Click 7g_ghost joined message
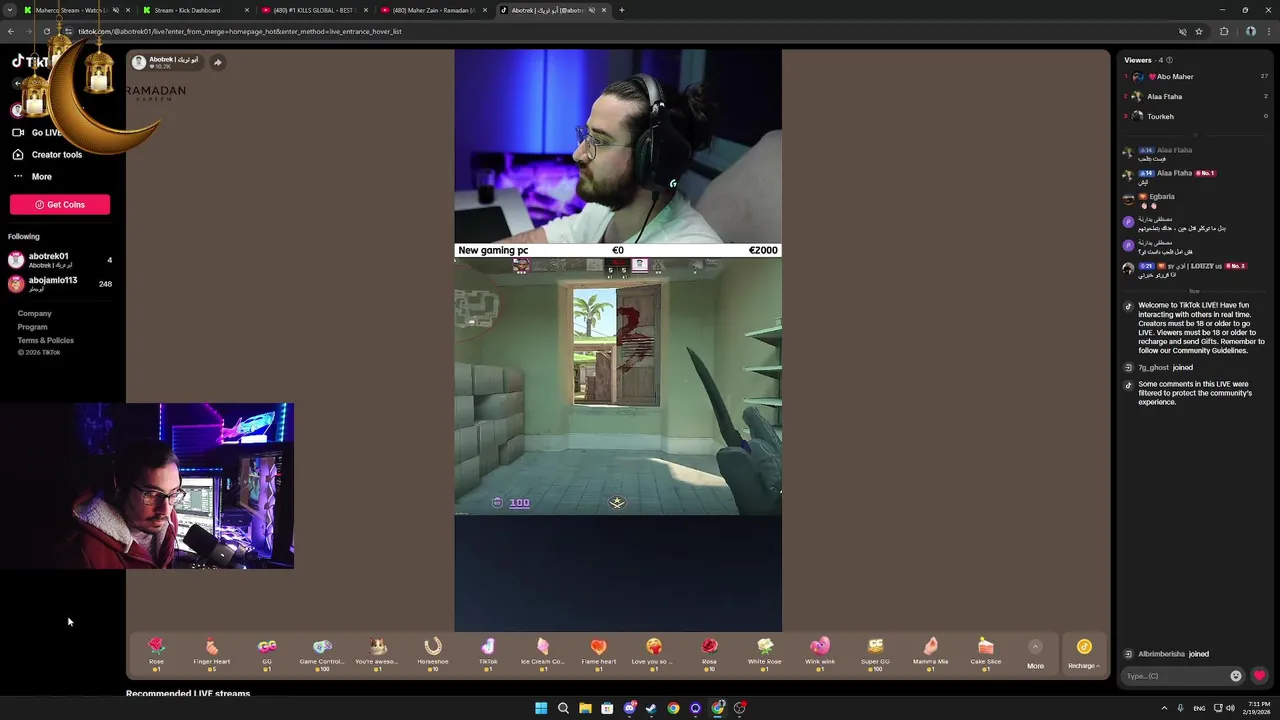Screen dimensions: 1280x720 click(1165, 367)
